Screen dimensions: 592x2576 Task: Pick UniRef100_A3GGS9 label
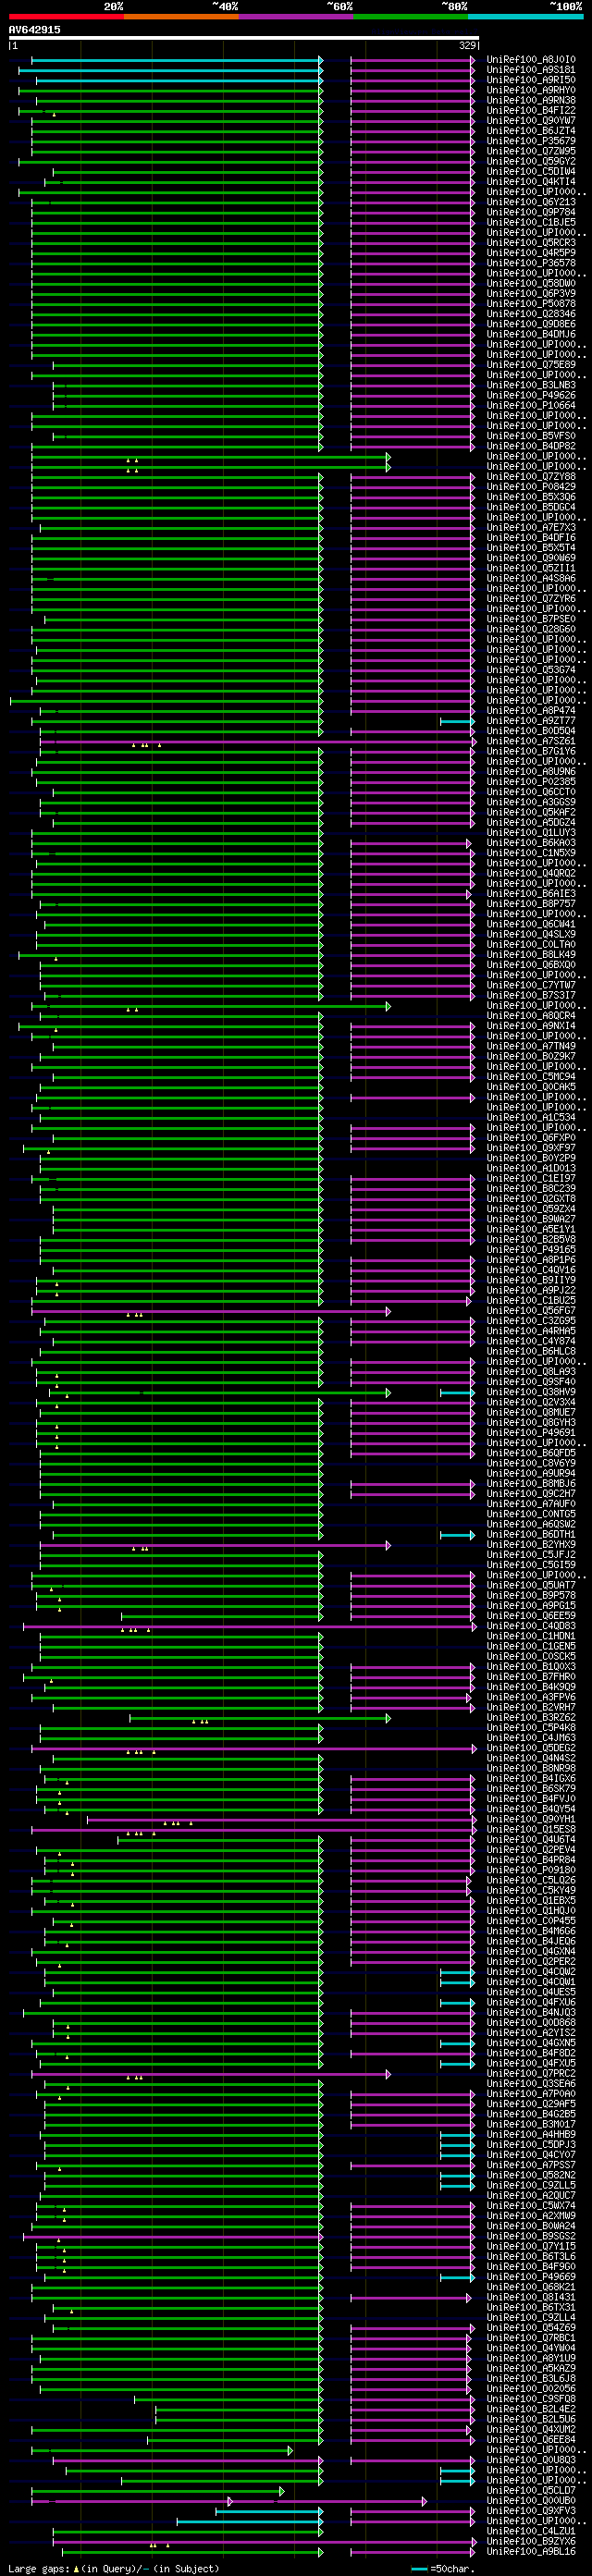click(x=531, y=802)
